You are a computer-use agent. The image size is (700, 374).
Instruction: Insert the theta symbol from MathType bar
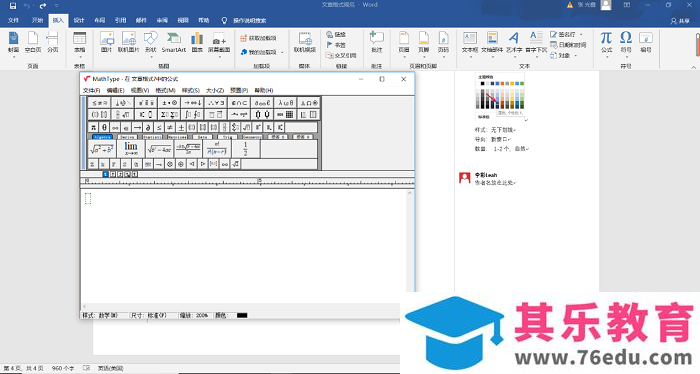point(104,128)
